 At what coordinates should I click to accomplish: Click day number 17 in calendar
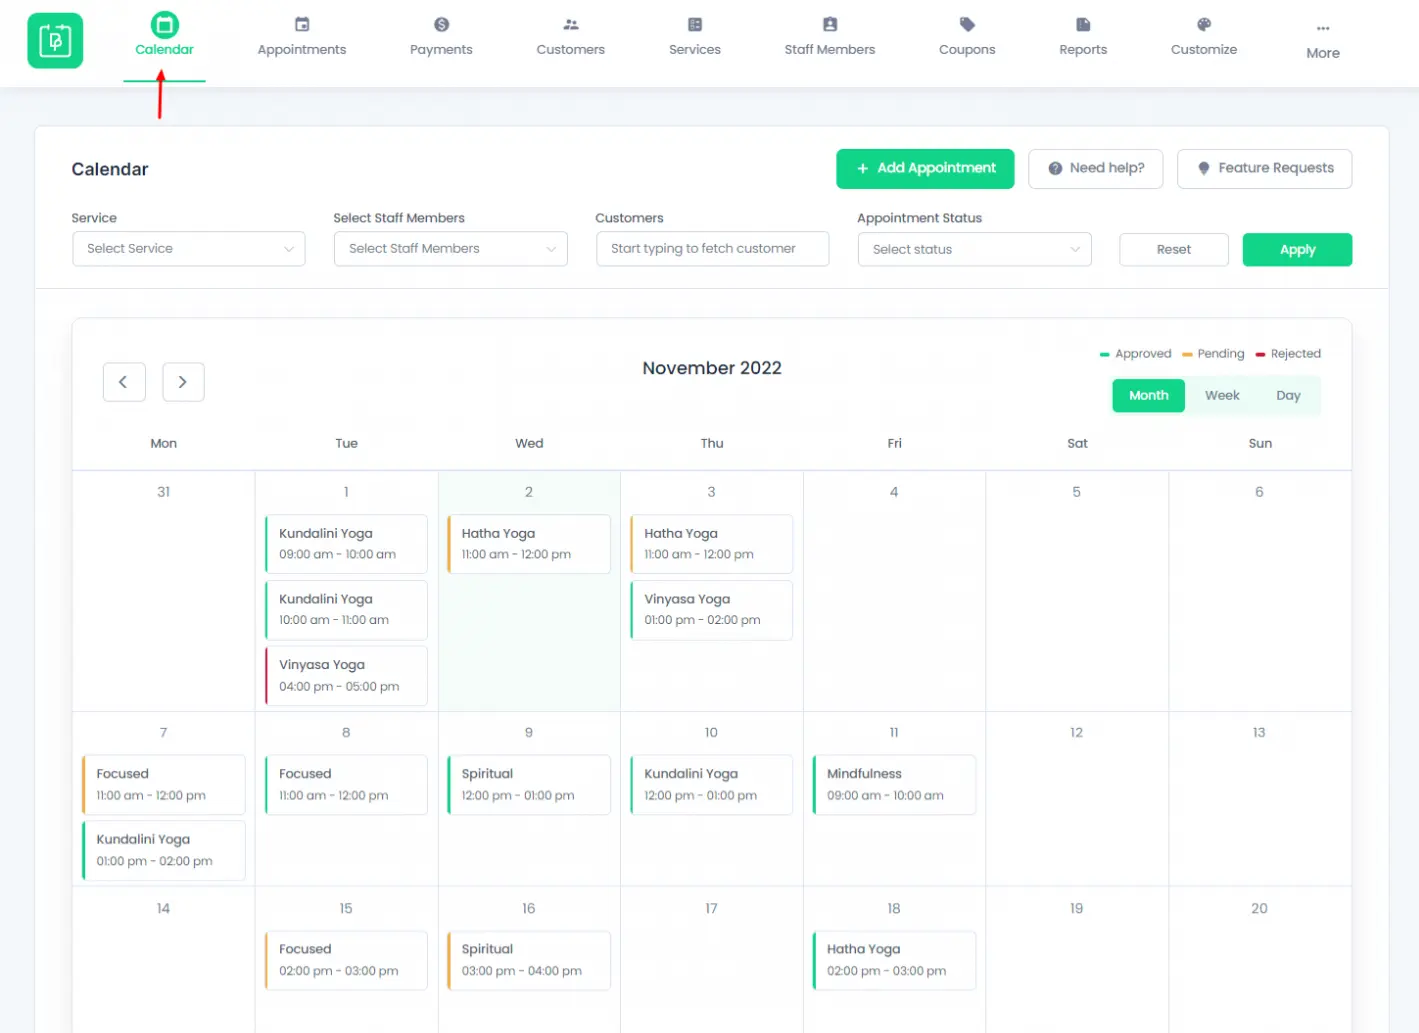(x=711, y=909)
